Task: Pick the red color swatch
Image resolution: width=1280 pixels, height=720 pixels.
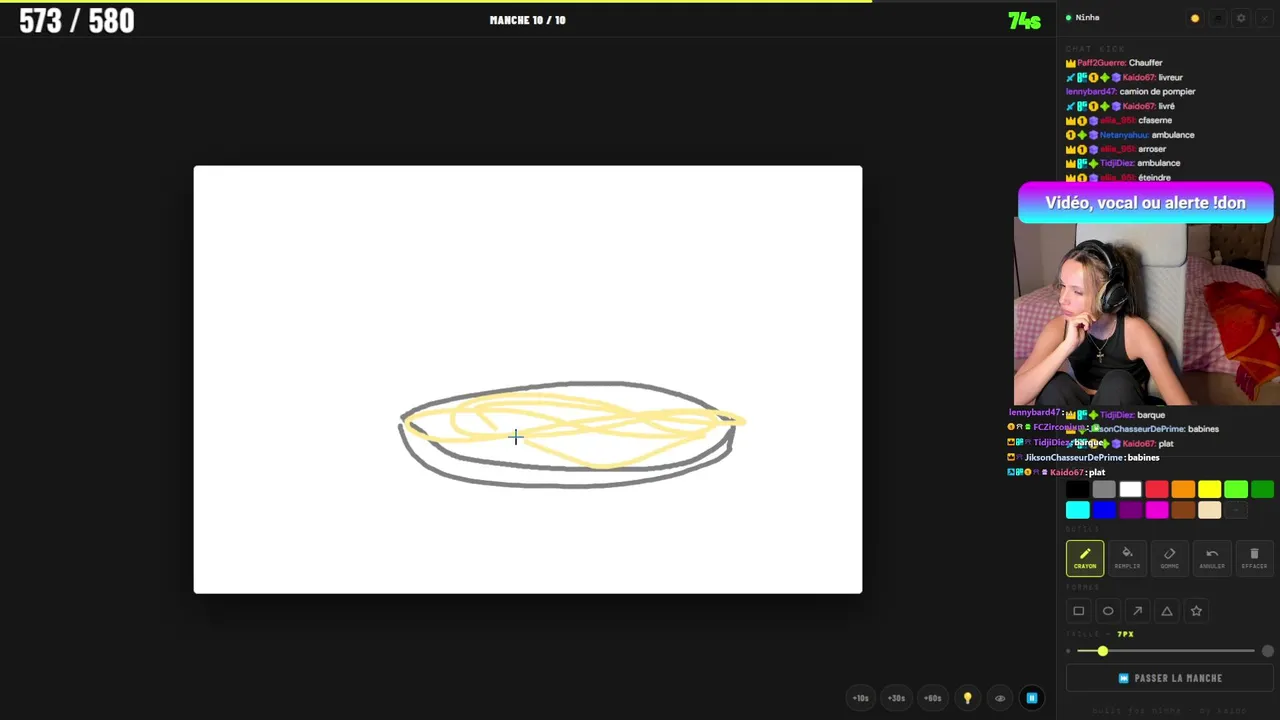Action: (1157, 489)
